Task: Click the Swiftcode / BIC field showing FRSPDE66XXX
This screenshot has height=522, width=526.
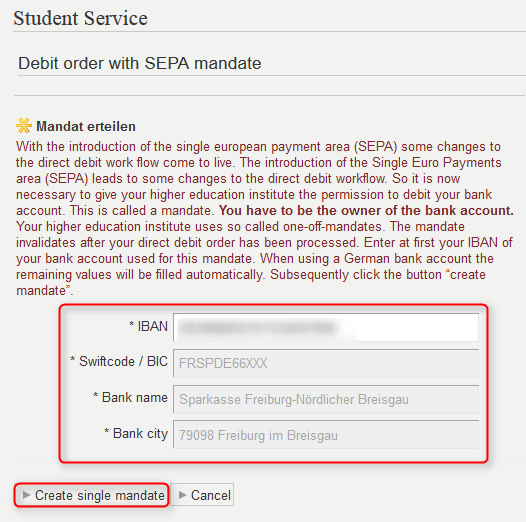Action: coord(326,363)
